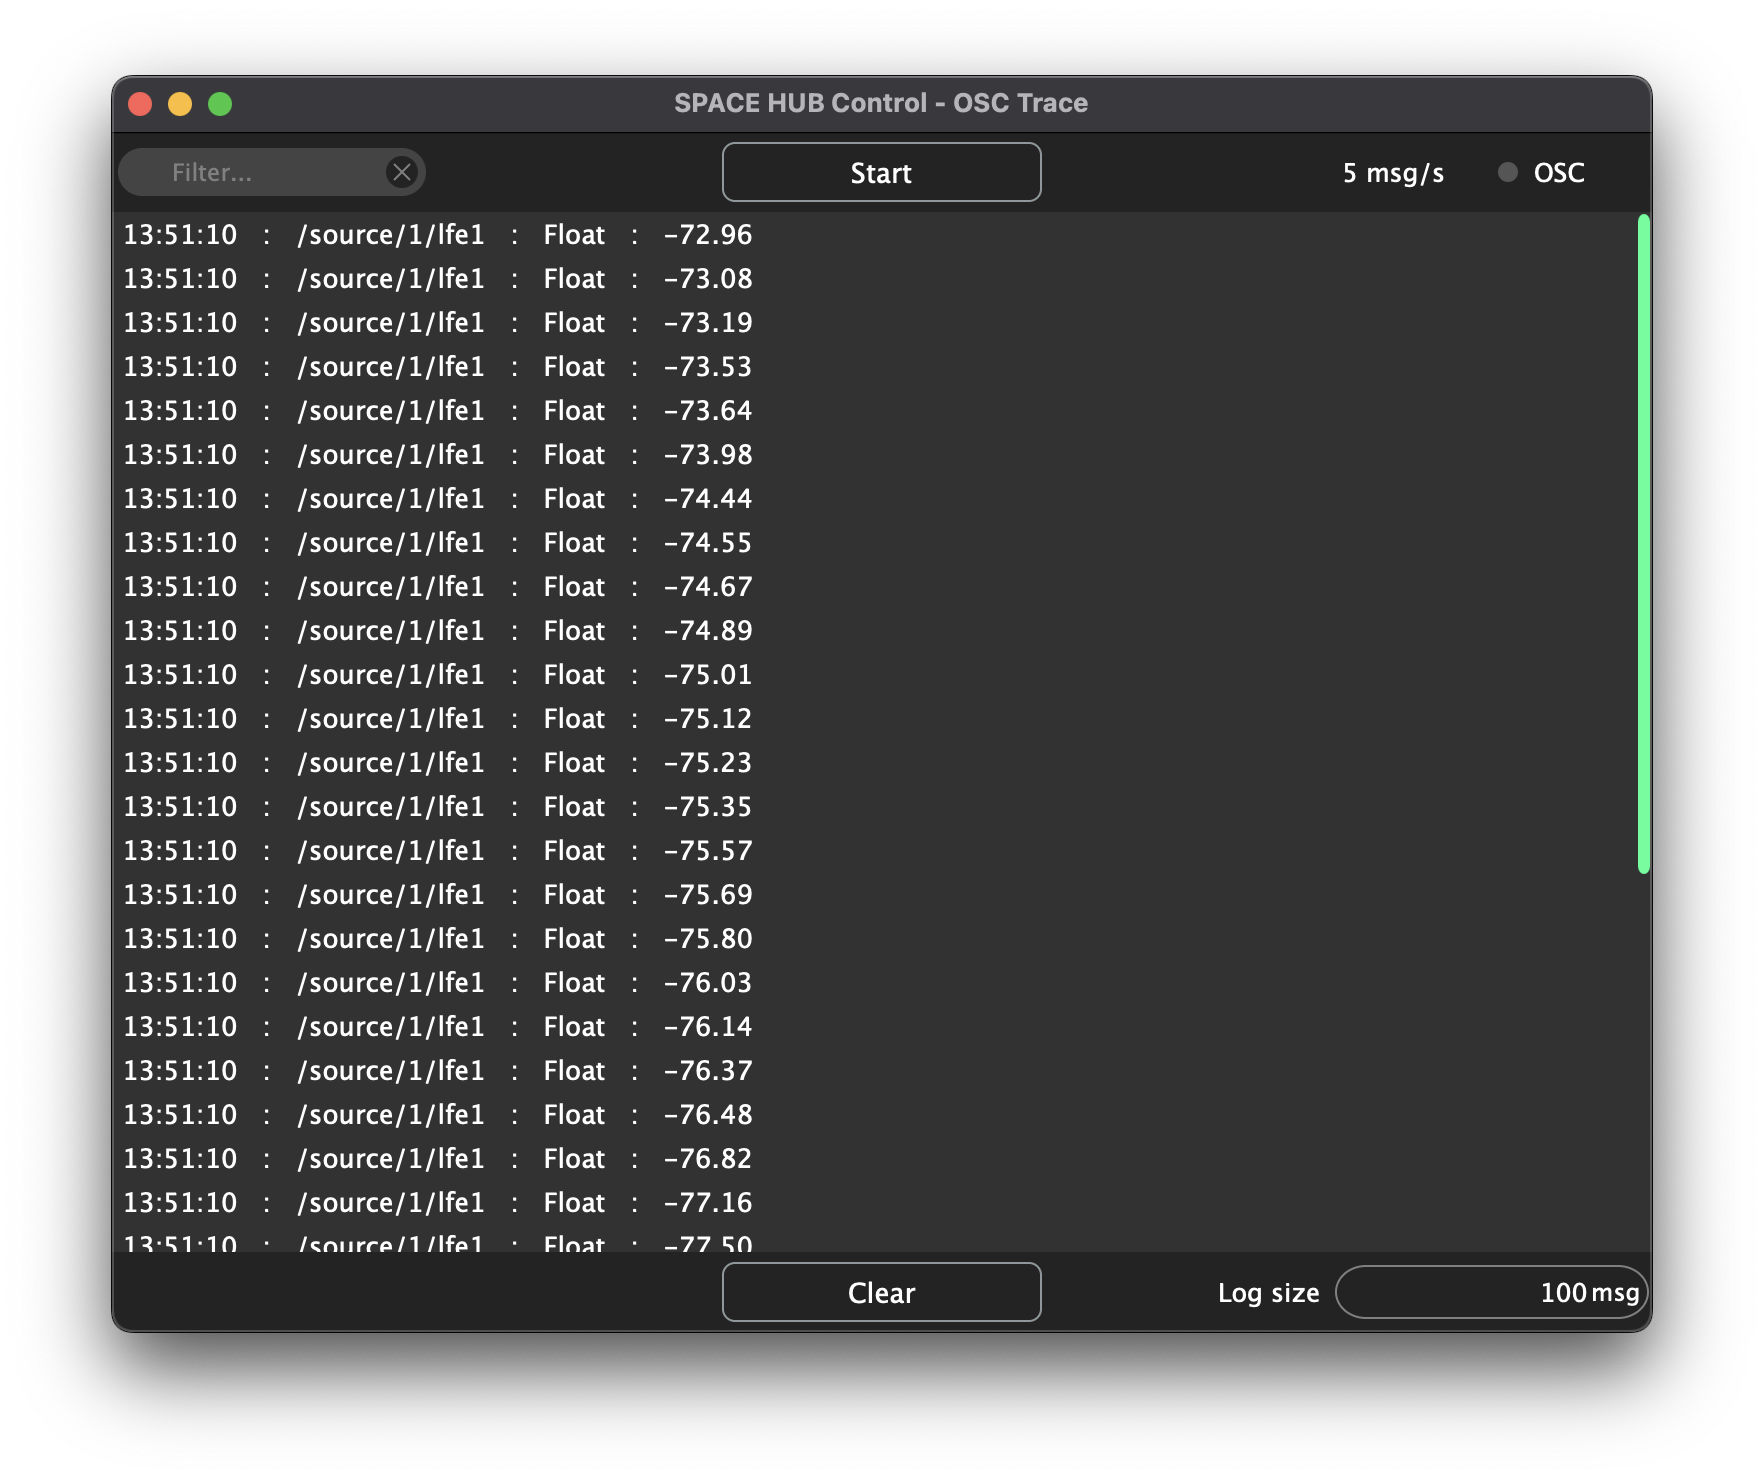The image size is (1764, 1480).
Task: Click the yellow minimize traffic light control
Action: click(x=180, y=103)
